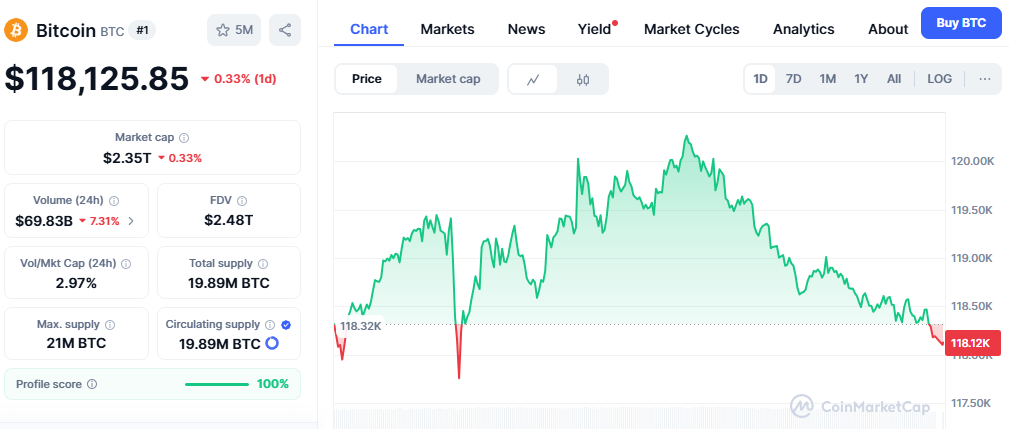The height and width of the screenshot is (429, 1009).
Task: Click the Bitcoin logo icon
Action: click(16, 31)
